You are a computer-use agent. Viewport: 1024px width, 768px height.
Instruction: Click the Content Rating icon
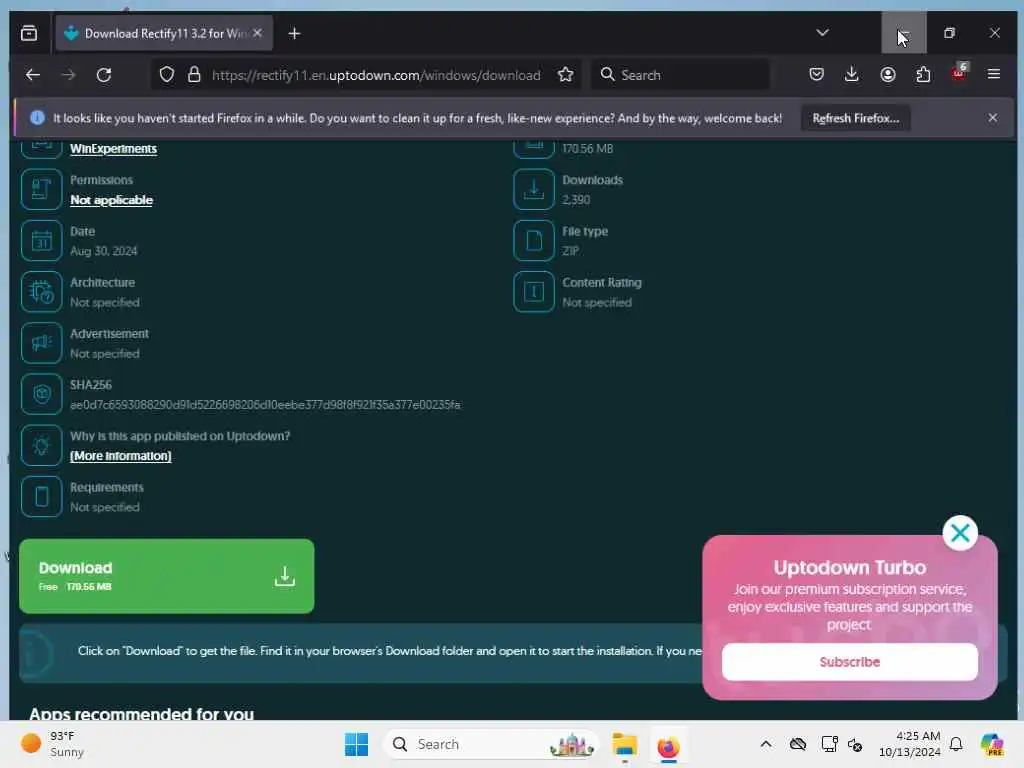click(x=534, y=292)
